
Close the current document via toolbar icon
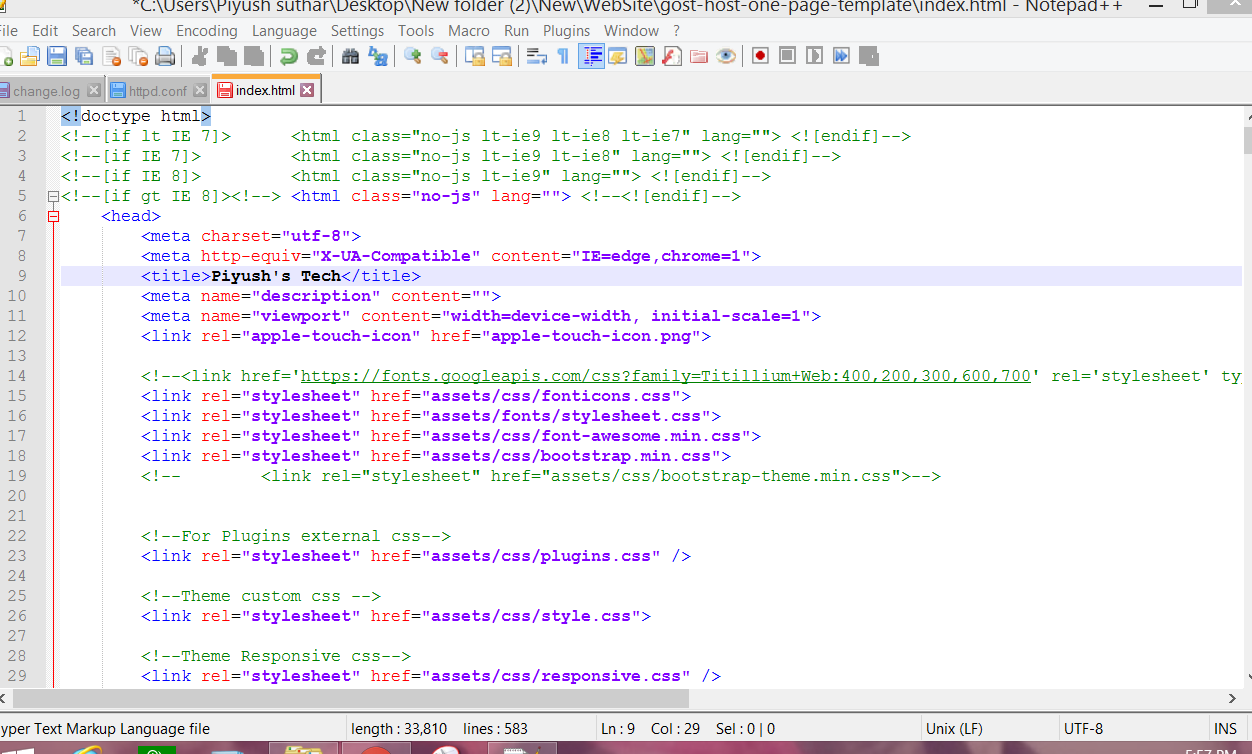[110, 56]
